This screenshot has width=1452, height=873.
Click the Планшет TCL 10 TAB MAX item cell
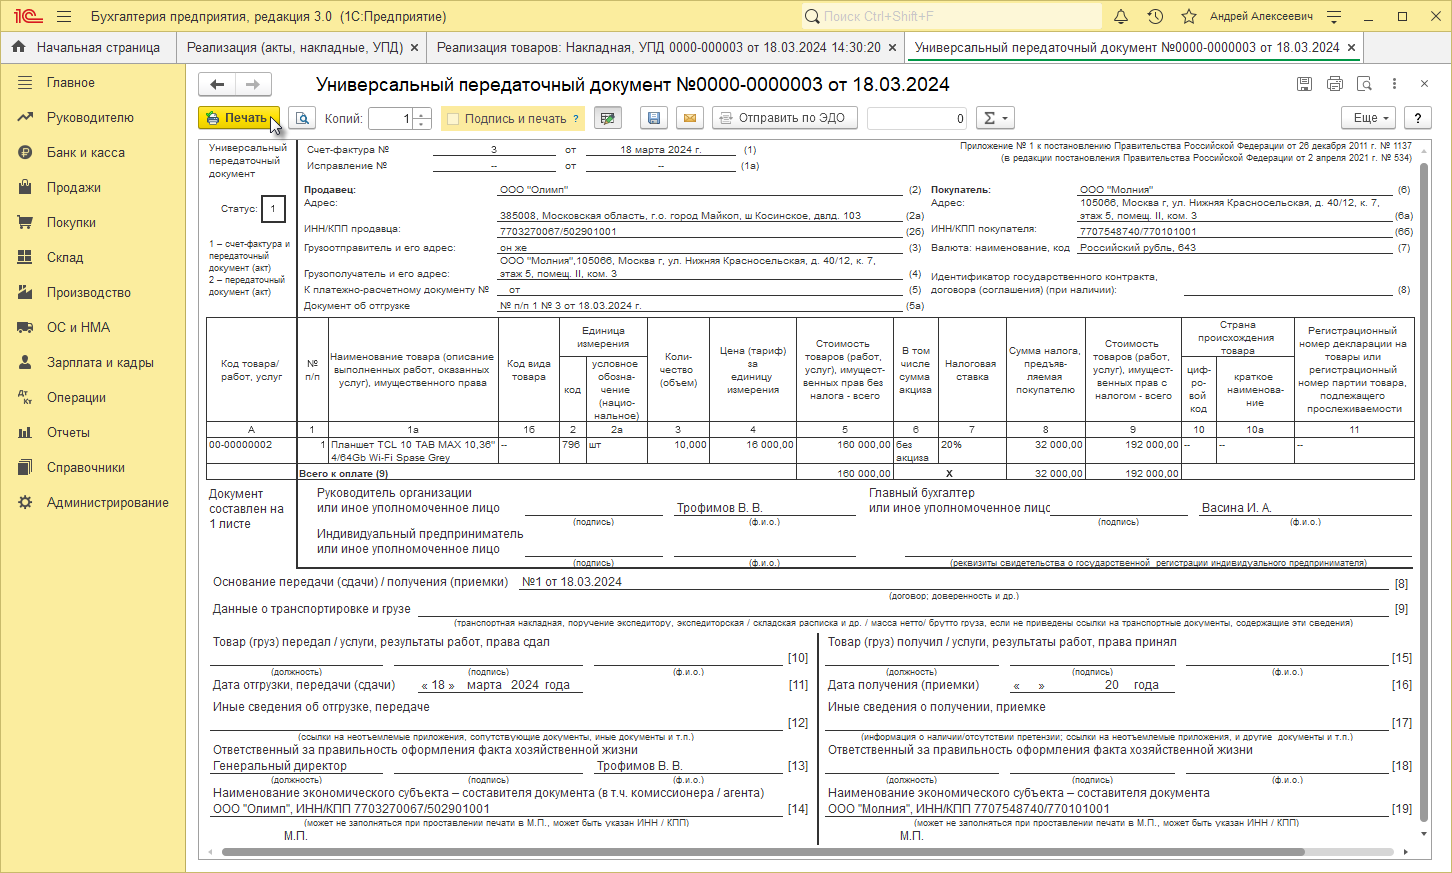coord(413,451)
